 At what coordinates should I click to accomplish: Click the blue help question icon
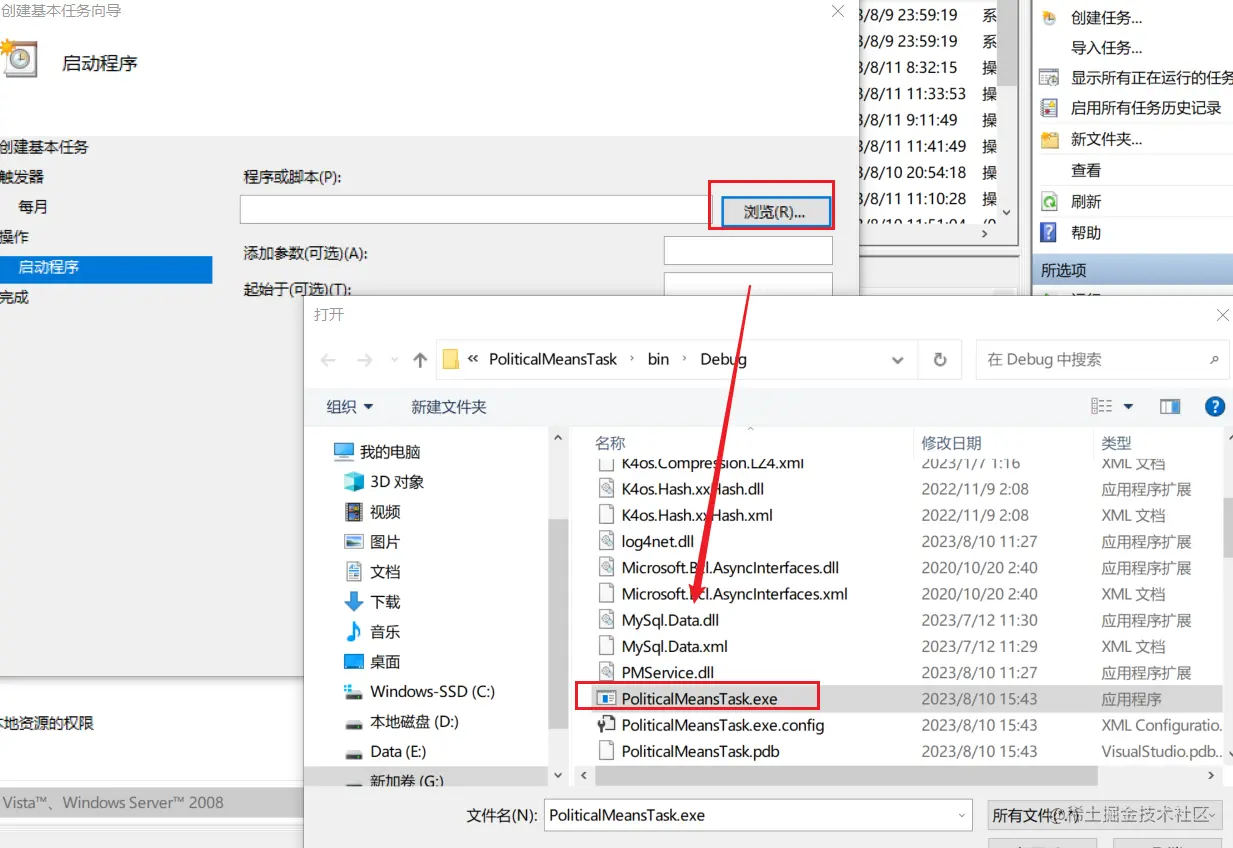click(x=1049, y=232)
